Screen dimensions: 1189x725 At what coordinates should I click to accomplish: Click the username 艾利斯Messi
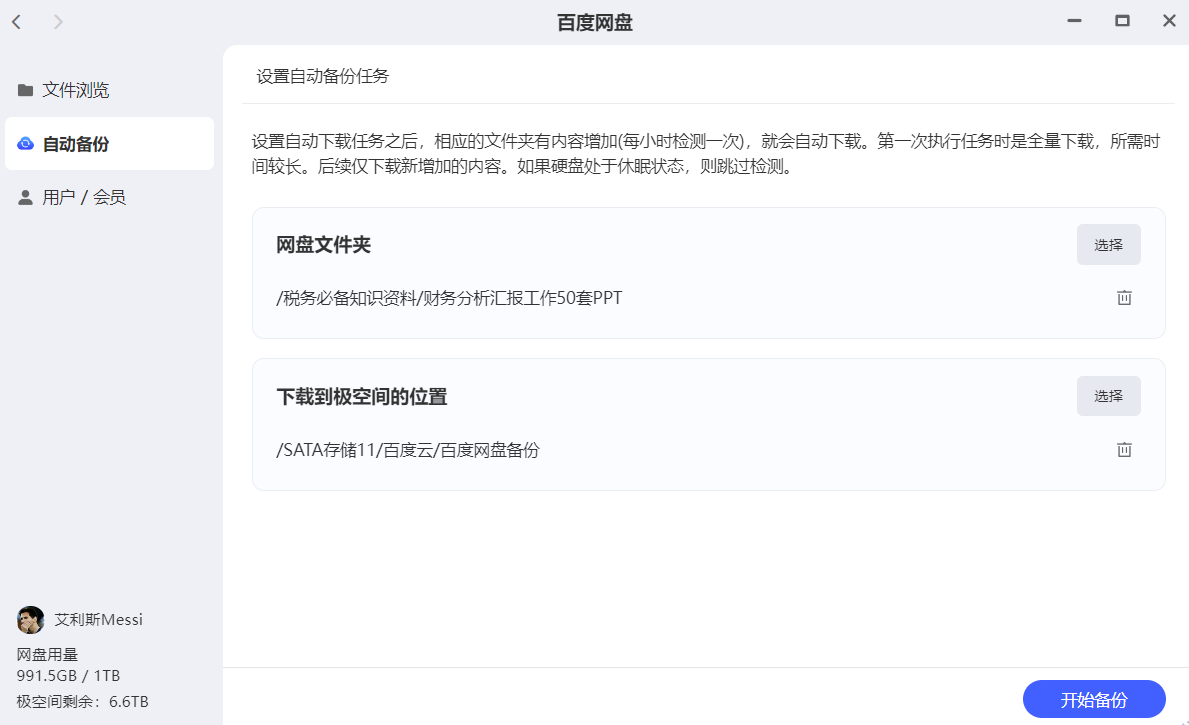coord(99,620)
